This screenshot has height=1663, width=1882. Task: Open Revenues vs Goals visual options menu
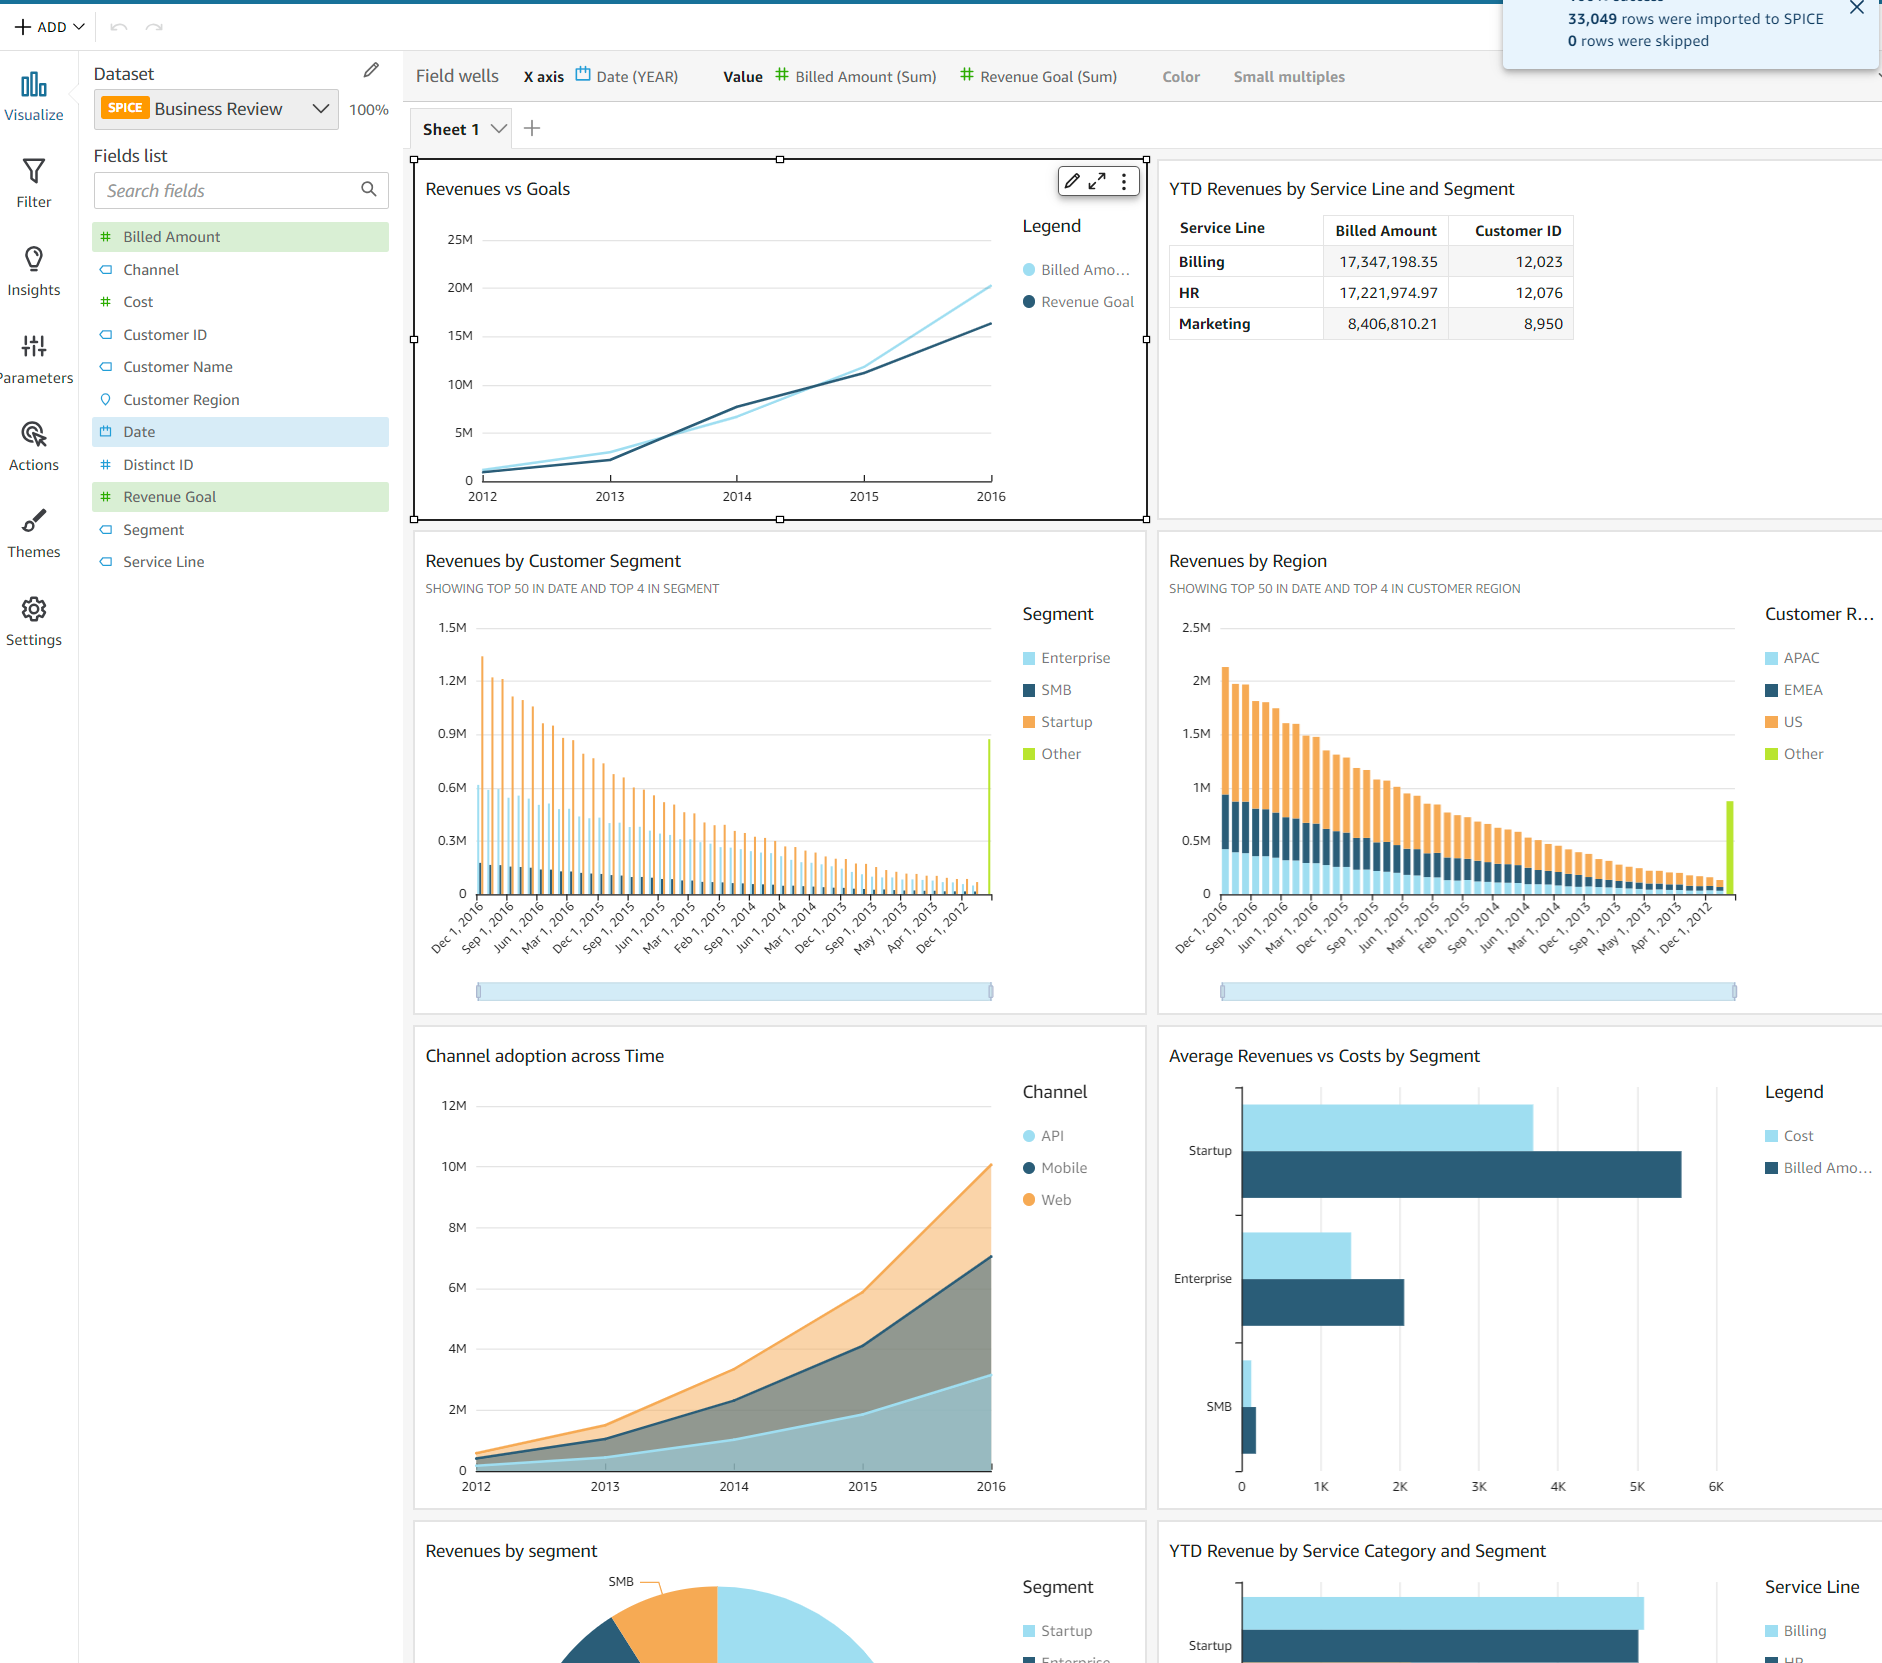(1124, 181)
